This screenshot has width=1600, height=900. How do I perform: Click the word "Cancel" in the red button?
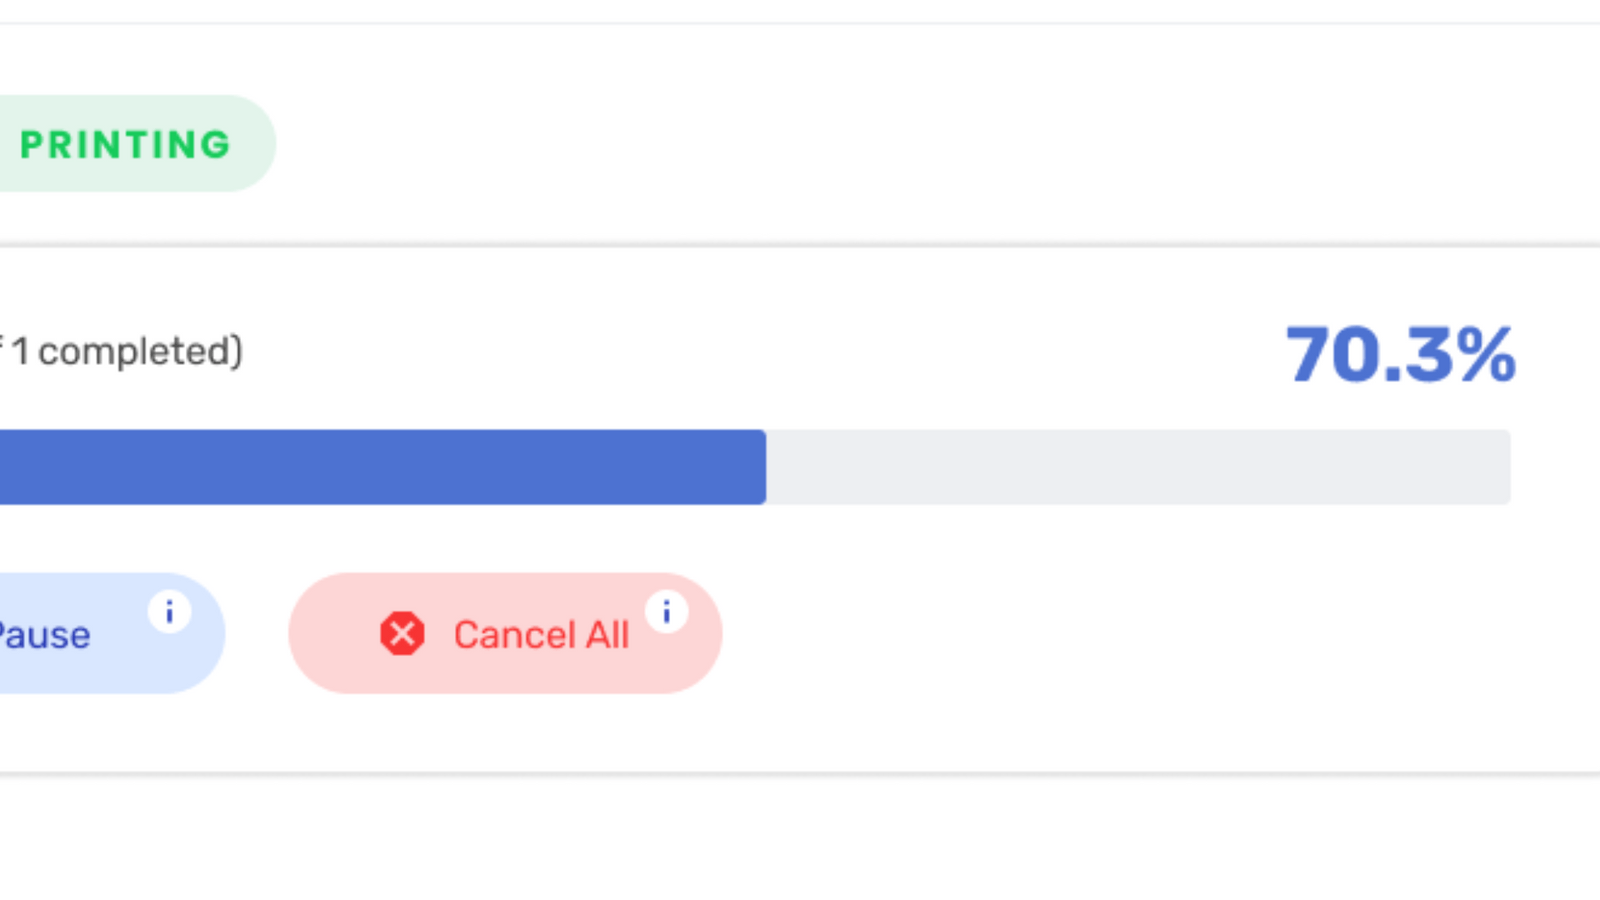pyautogui.click(x=514, y=635)
